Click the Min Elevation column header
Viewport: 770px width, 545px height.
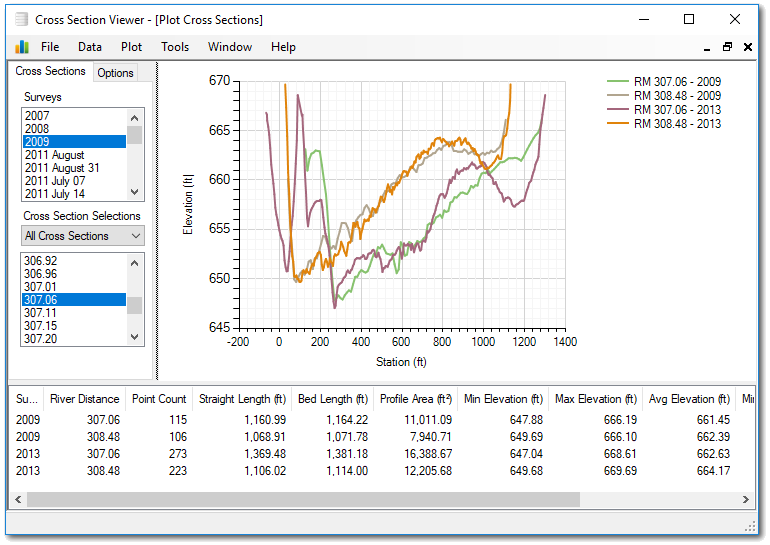click(x=503, y=399)
